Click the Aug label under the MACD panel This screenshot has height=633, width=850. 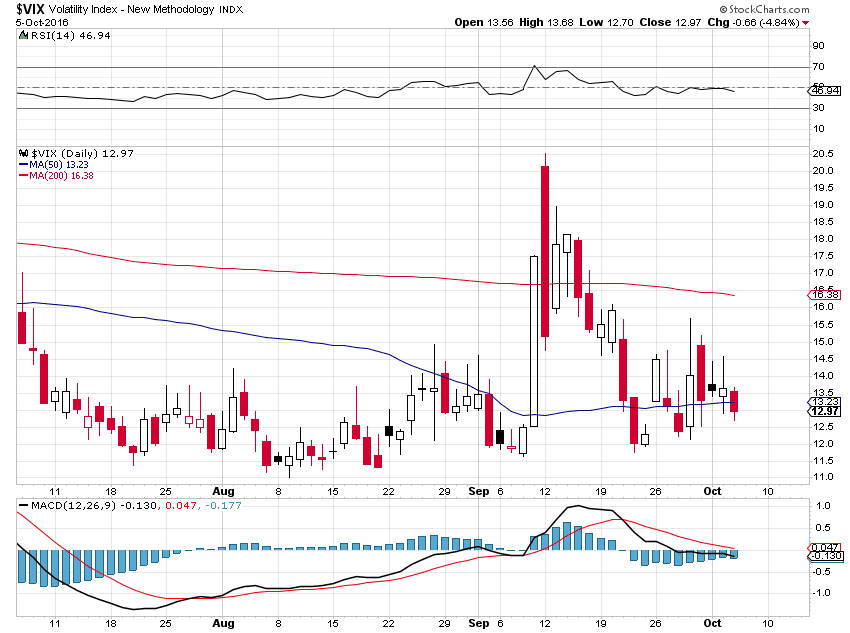(x=223, y=623)
